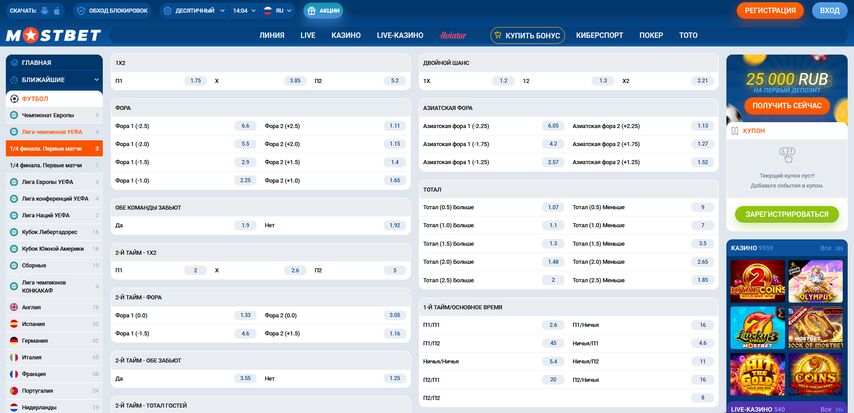The height and width of the screenshot is (413, 854).
Task: Select Азиатская фора 2 (+1.25) odds 1.52
Action: (x=703, y=162)
